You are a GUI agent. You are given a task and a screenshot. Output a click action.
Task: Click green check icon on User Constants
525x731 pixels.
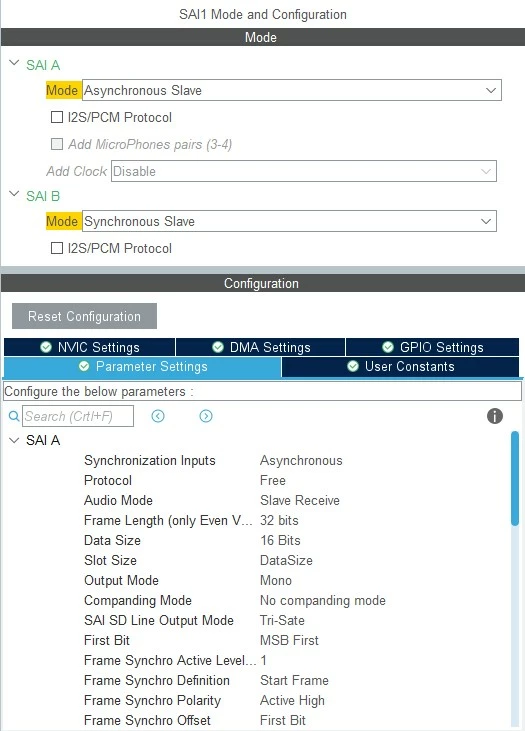[353, 366]
